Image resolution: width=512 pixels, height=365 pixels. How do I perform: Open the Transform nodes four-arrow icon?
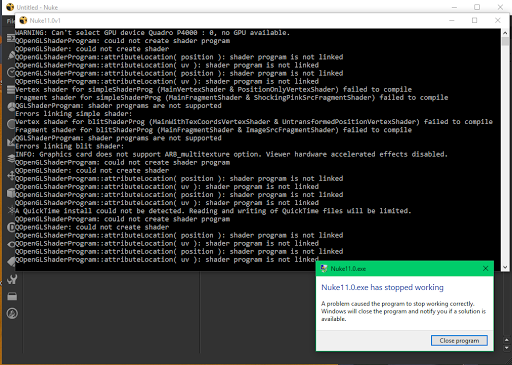tap(11, 176)
